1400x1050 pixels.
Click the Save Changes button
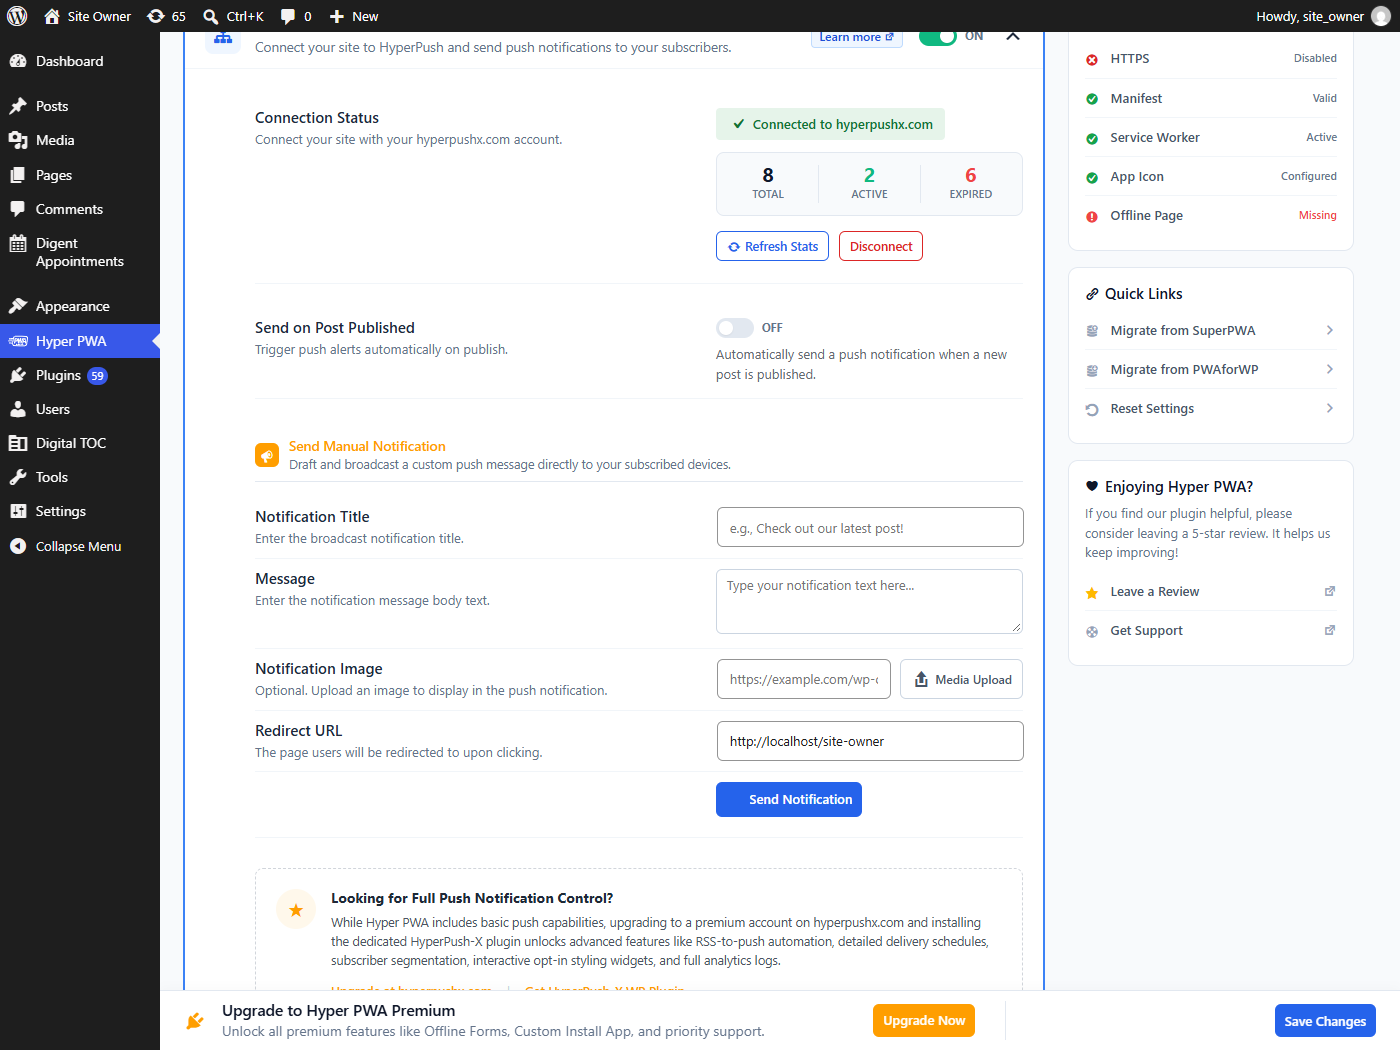1325,1020
